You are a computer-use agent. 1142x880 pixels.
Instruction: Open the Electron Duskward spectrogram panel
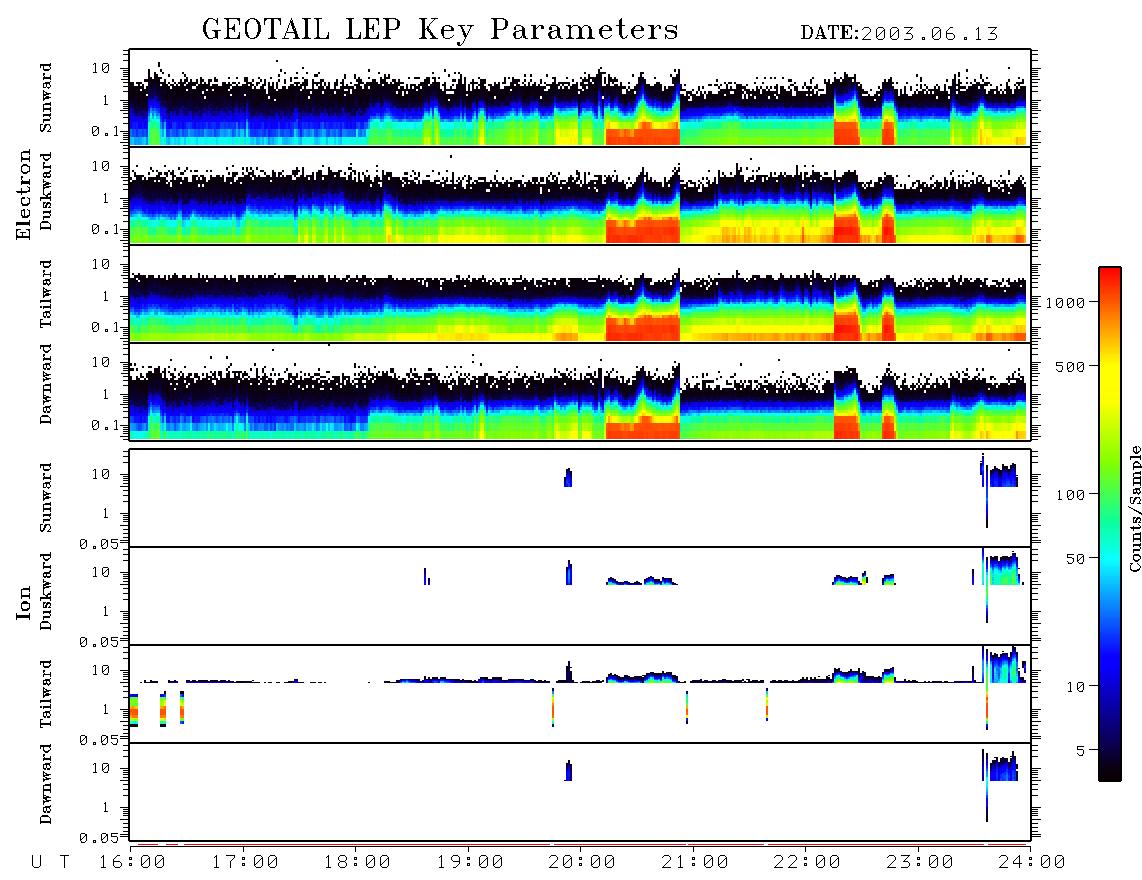(x=580, y=195)
